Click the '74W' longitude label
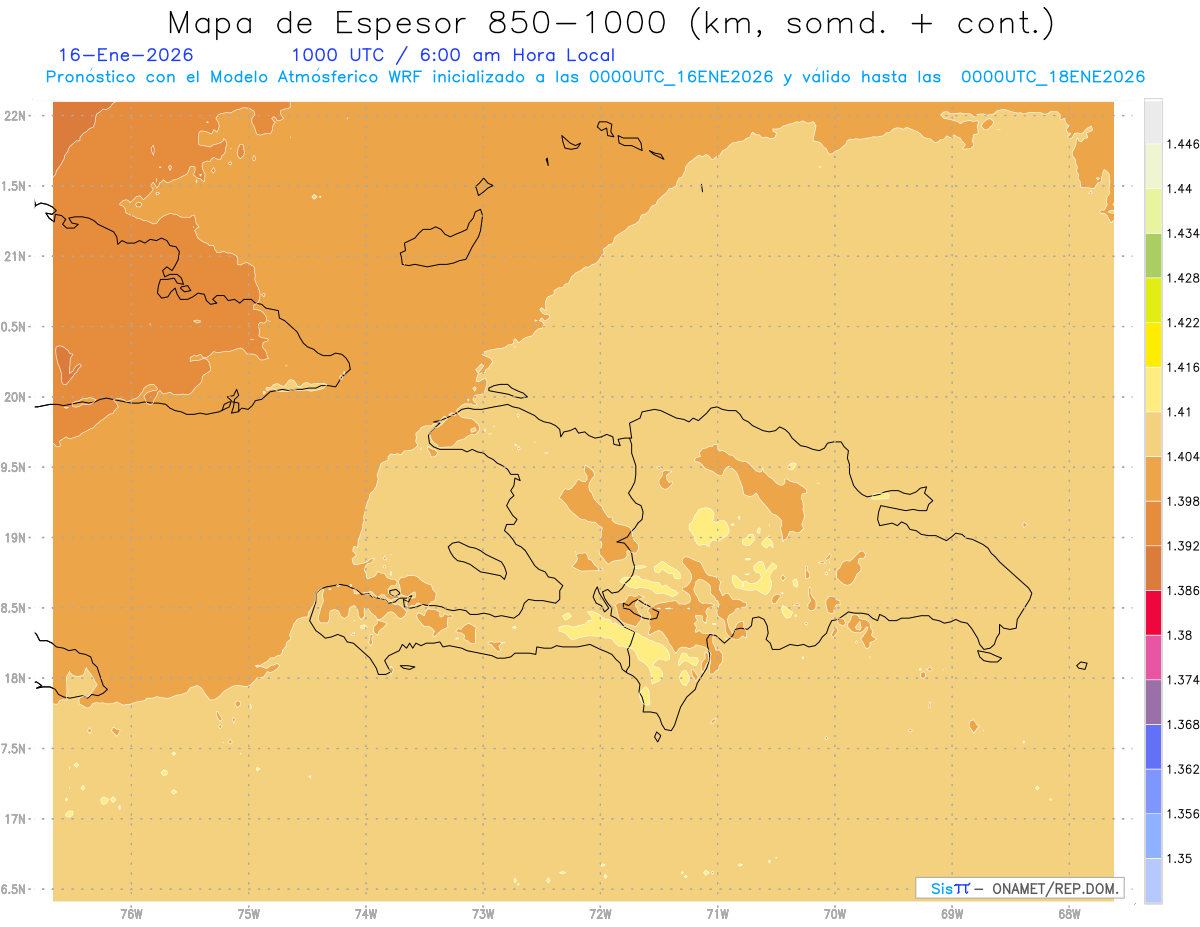 tap(366, 914)
